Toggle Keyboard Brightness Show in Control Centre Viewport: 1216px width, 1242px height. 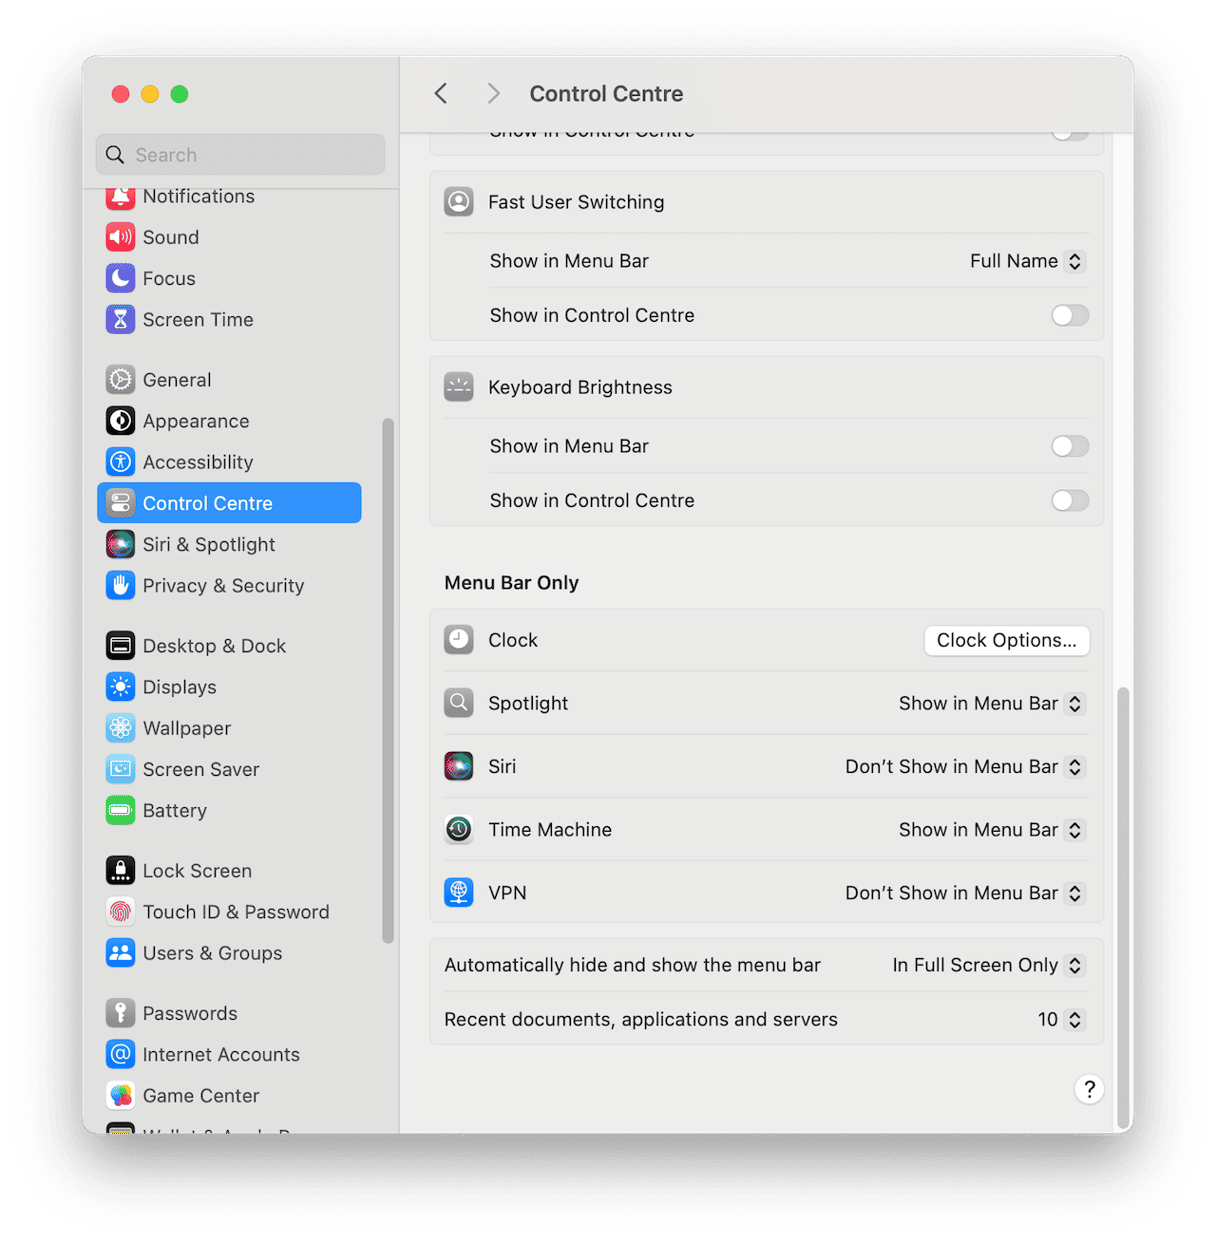point(1070,500)
